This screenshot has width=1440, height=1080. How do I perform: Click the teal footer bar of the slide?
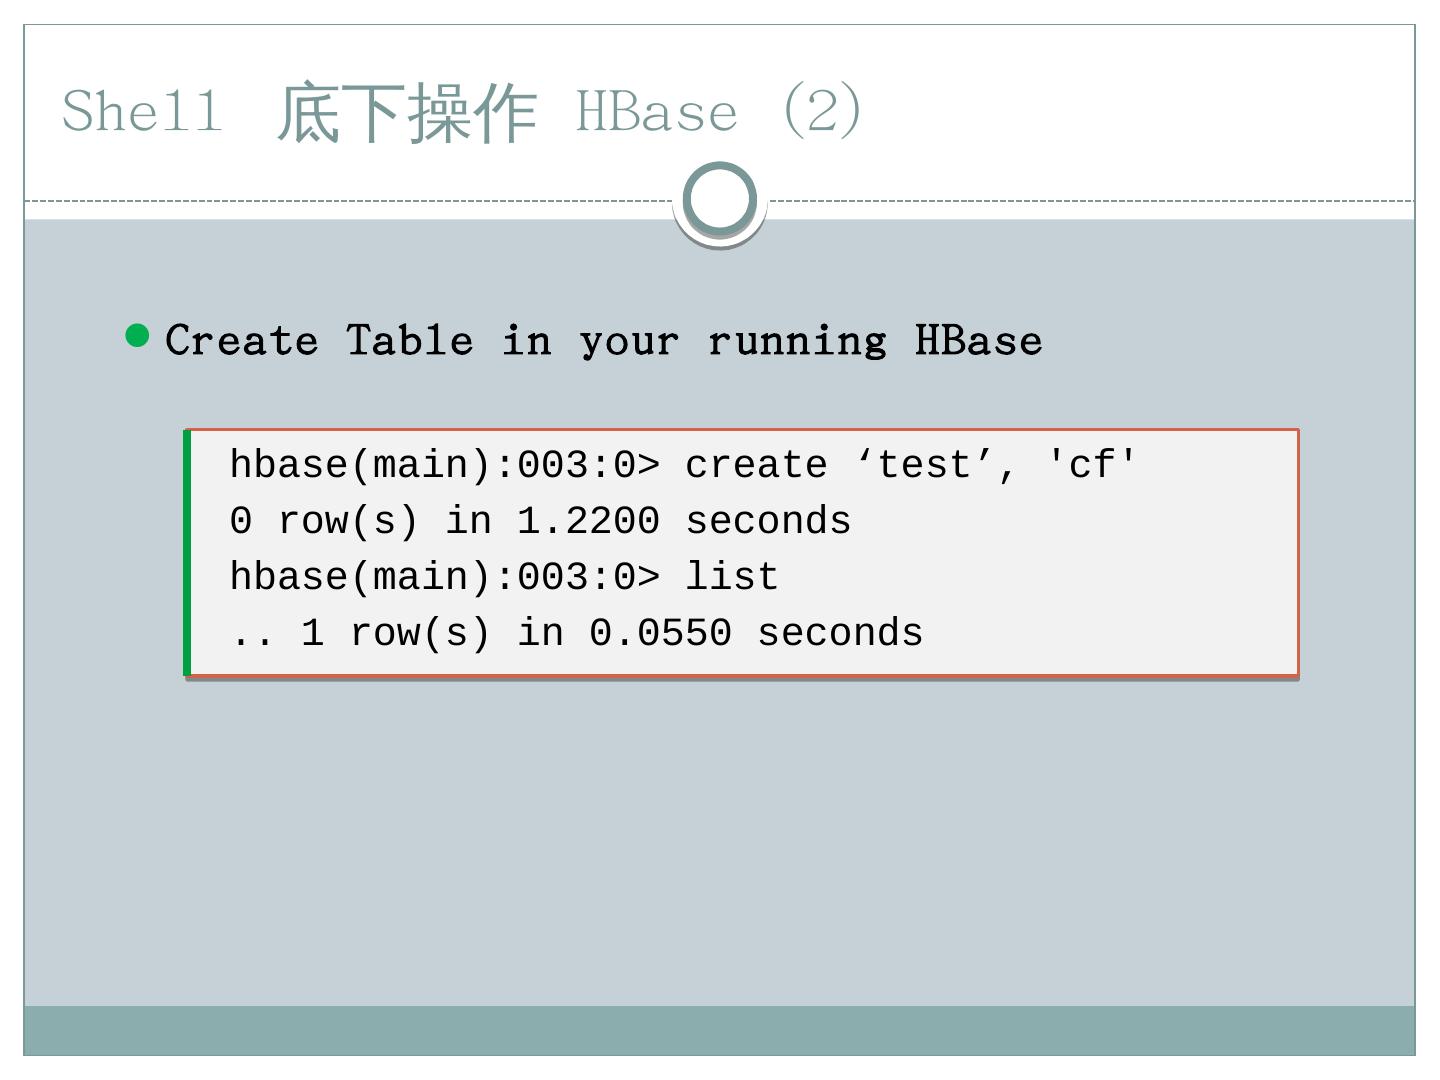[720, 1030]
